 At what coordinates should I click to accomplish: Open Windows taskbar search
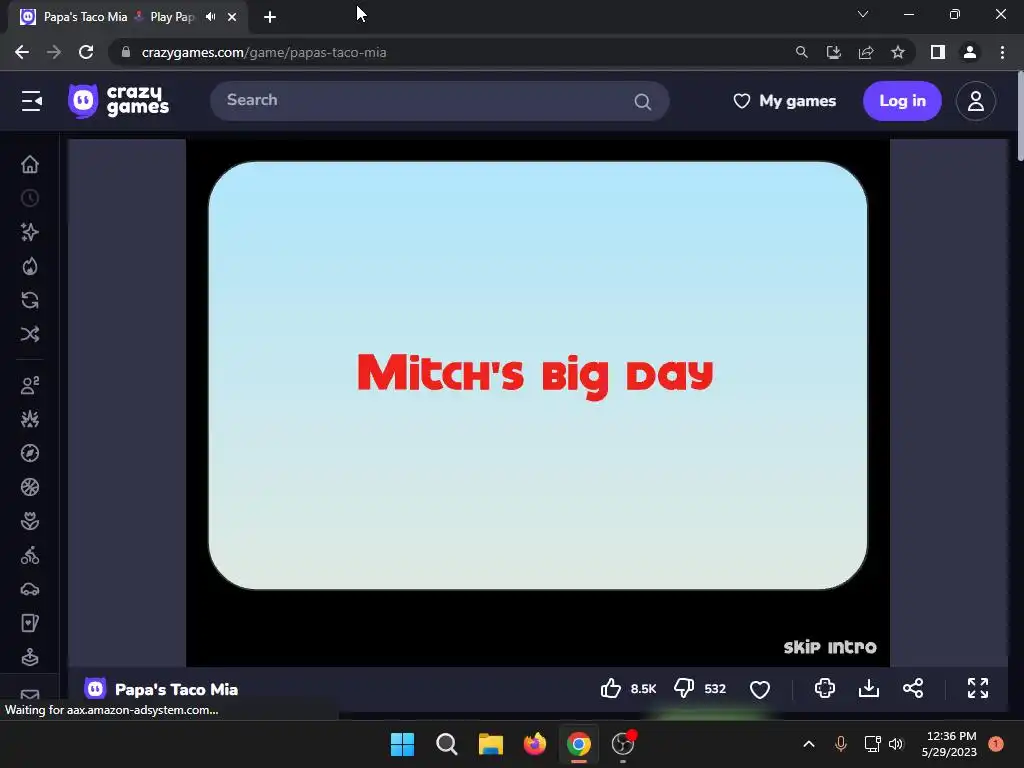tap(447, 744)
